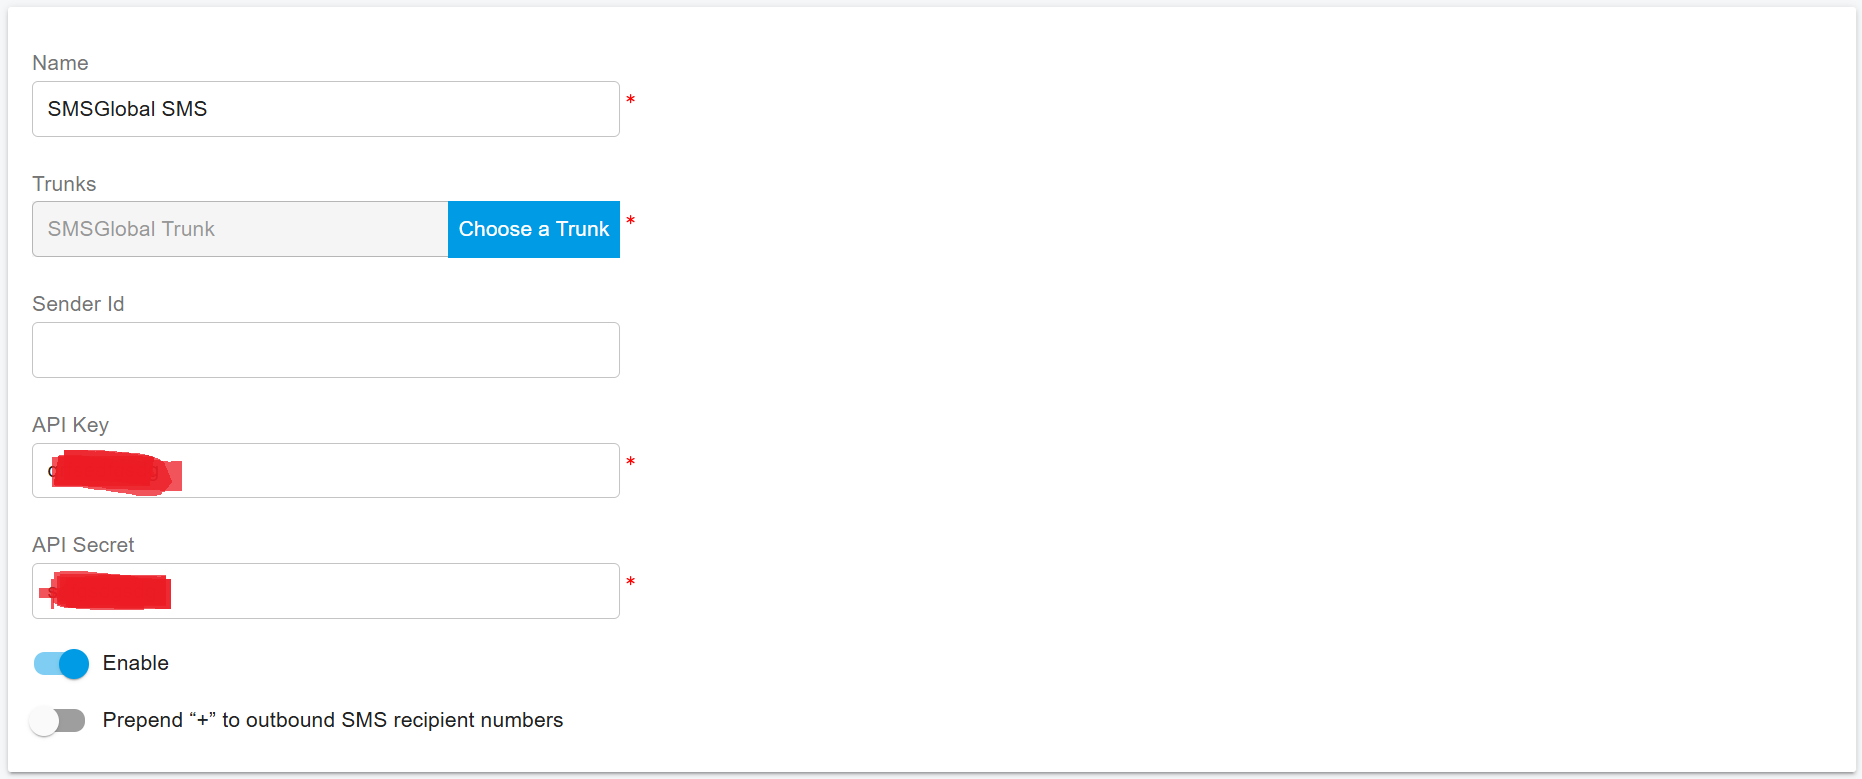Click the "API Secret" field label
The image size is (1862, 779).
tap(83, 545)
